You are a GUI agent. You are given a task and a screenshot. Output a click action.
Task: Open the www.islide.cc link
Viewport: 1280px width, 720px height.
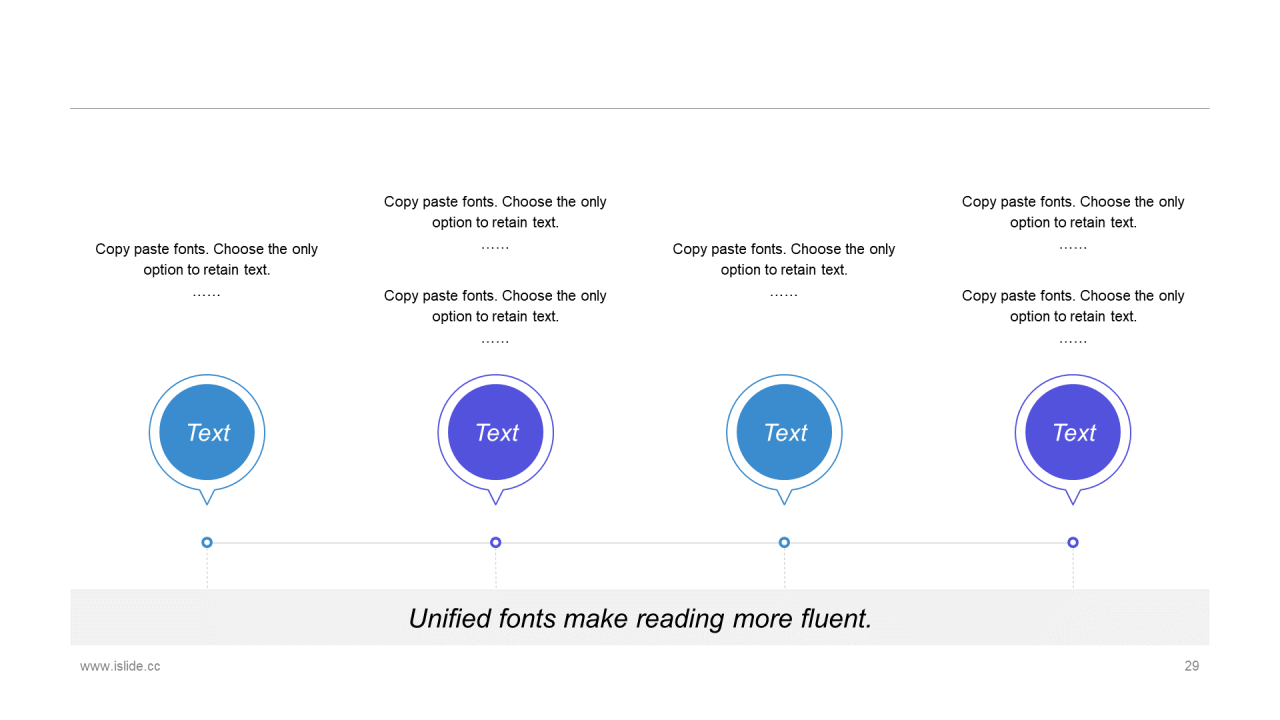[x=120, y=666]
